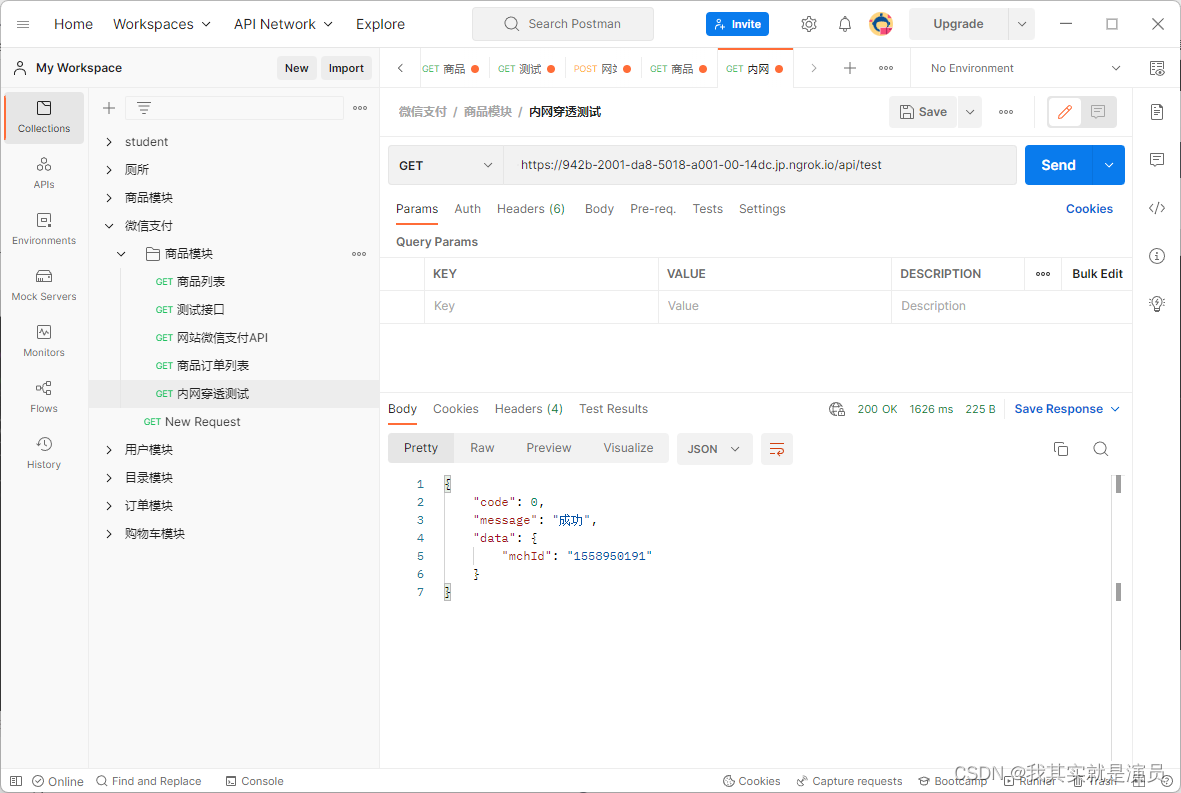Screen dimensions: 1181x793
Task: Open the hamburger menu icon
Action: pyautogui.click(x=23, y=24)
